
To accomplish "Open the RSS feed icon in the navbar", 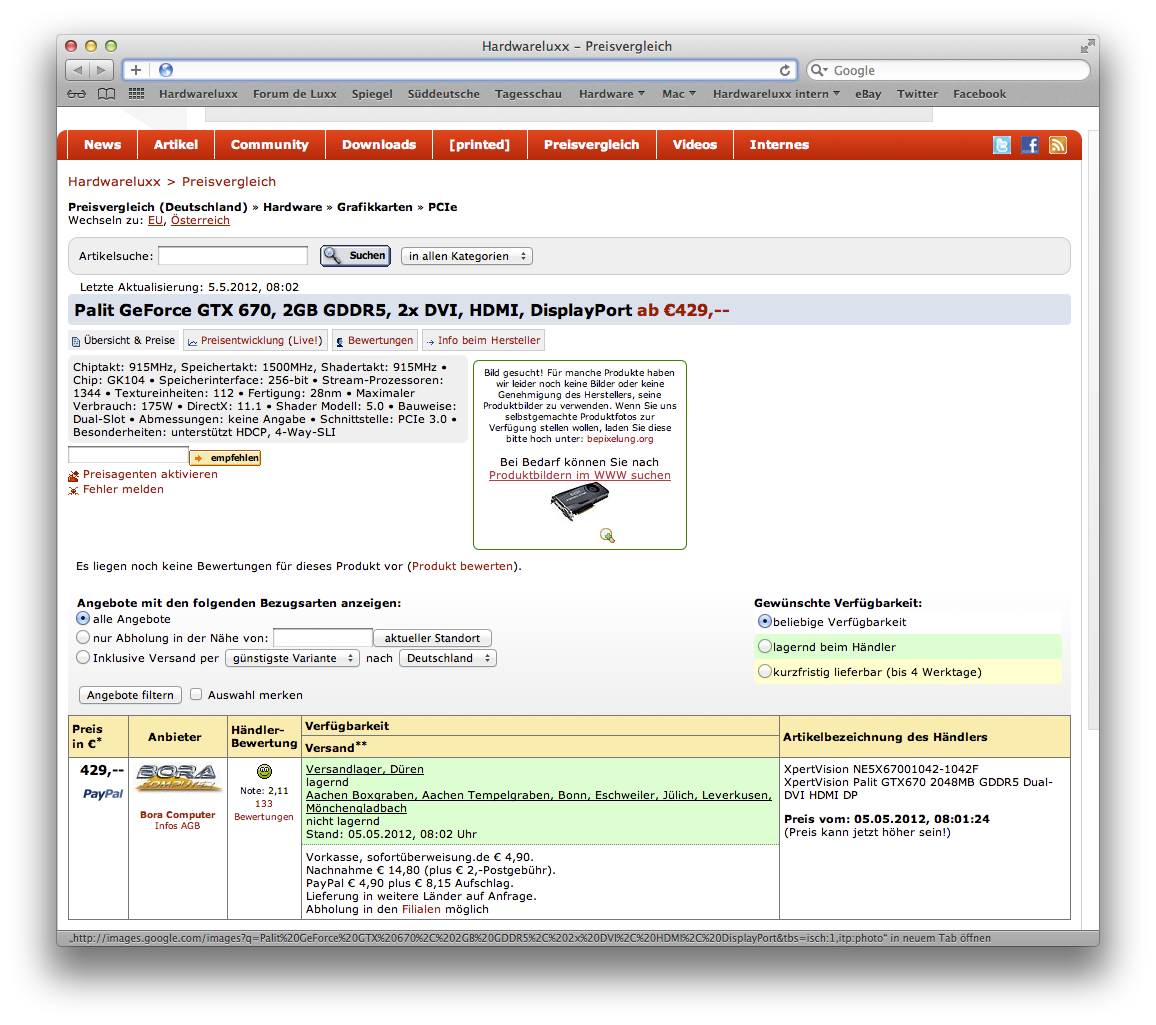I will 1058,145.
